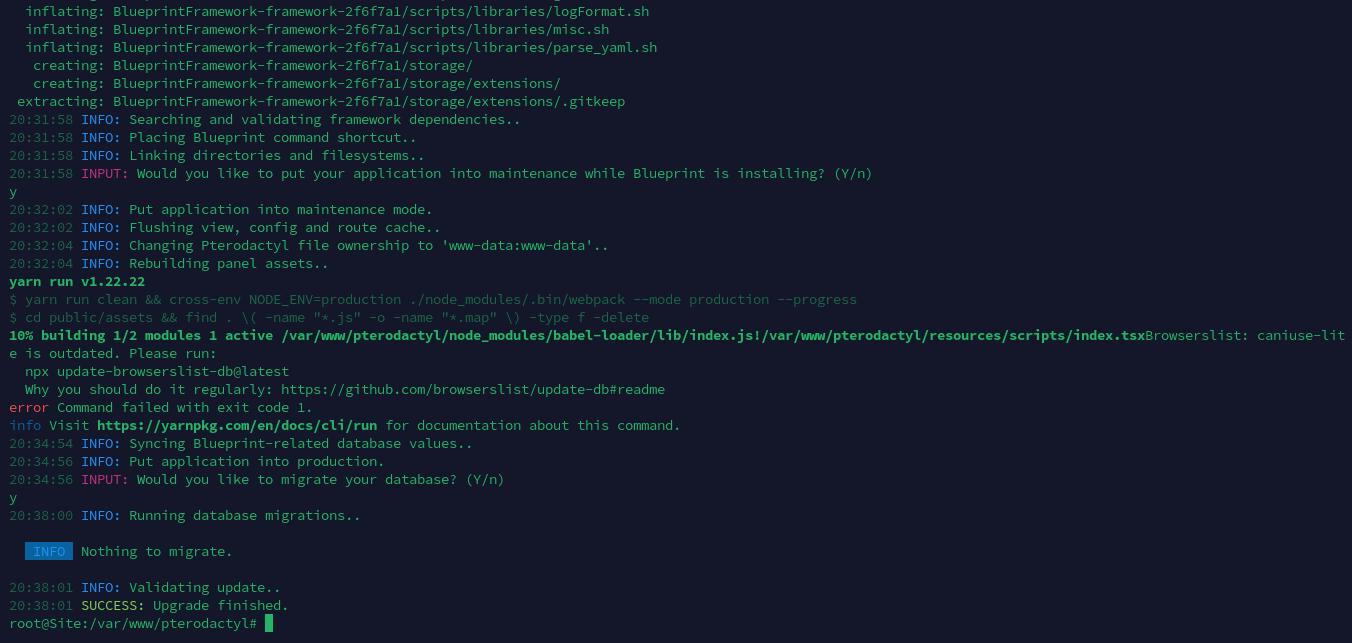Click the root@Site shell prompt text
Screen dimensions: 1352x643
click(x=133, y=623)
